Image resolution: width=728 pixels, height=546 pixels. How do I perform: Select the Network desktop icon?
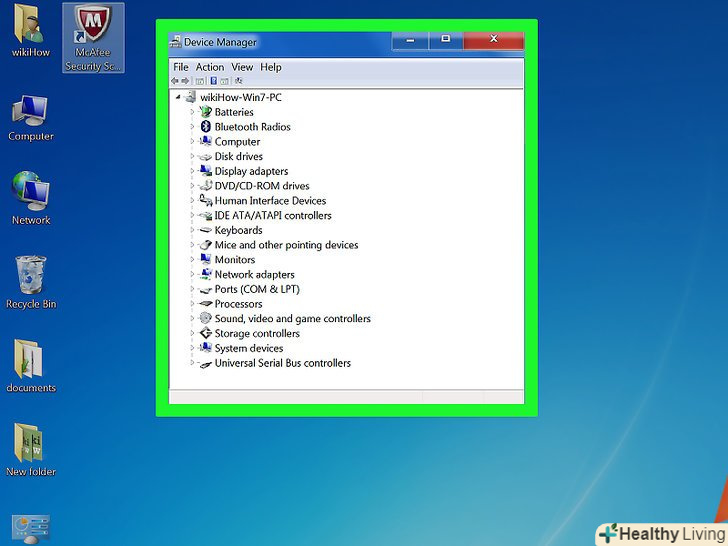point(30,197)
